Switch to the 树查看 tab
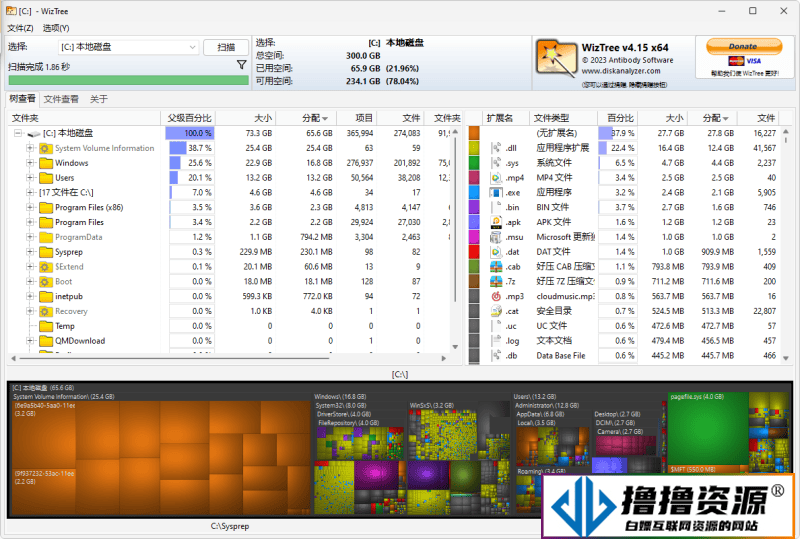This screenshot has width=800, height=539. (x=22, y=99)
